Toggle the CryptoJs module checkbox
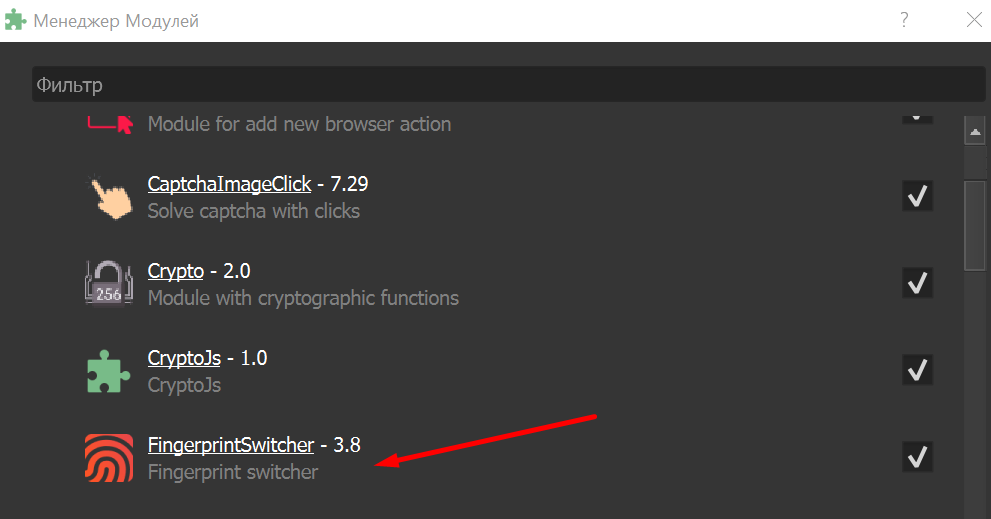 point(917,371)
